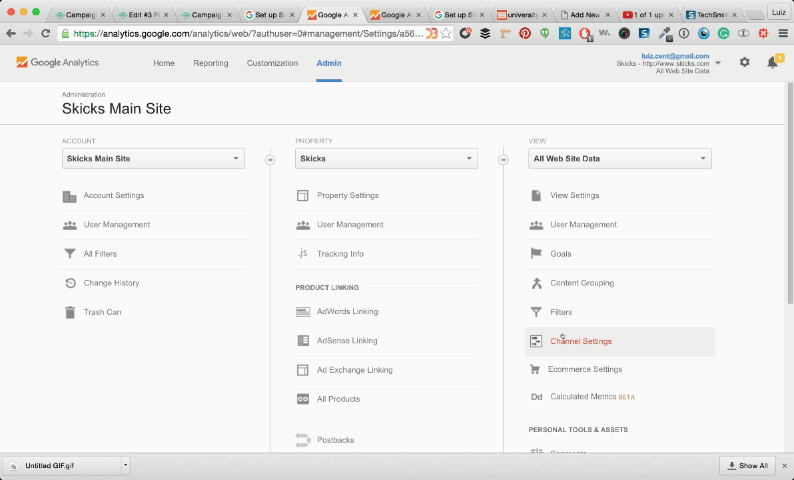This screenshot has height=480, width=794.
Task: Open the Account dropdown Skicks Main Site
Action: (153, 158)
